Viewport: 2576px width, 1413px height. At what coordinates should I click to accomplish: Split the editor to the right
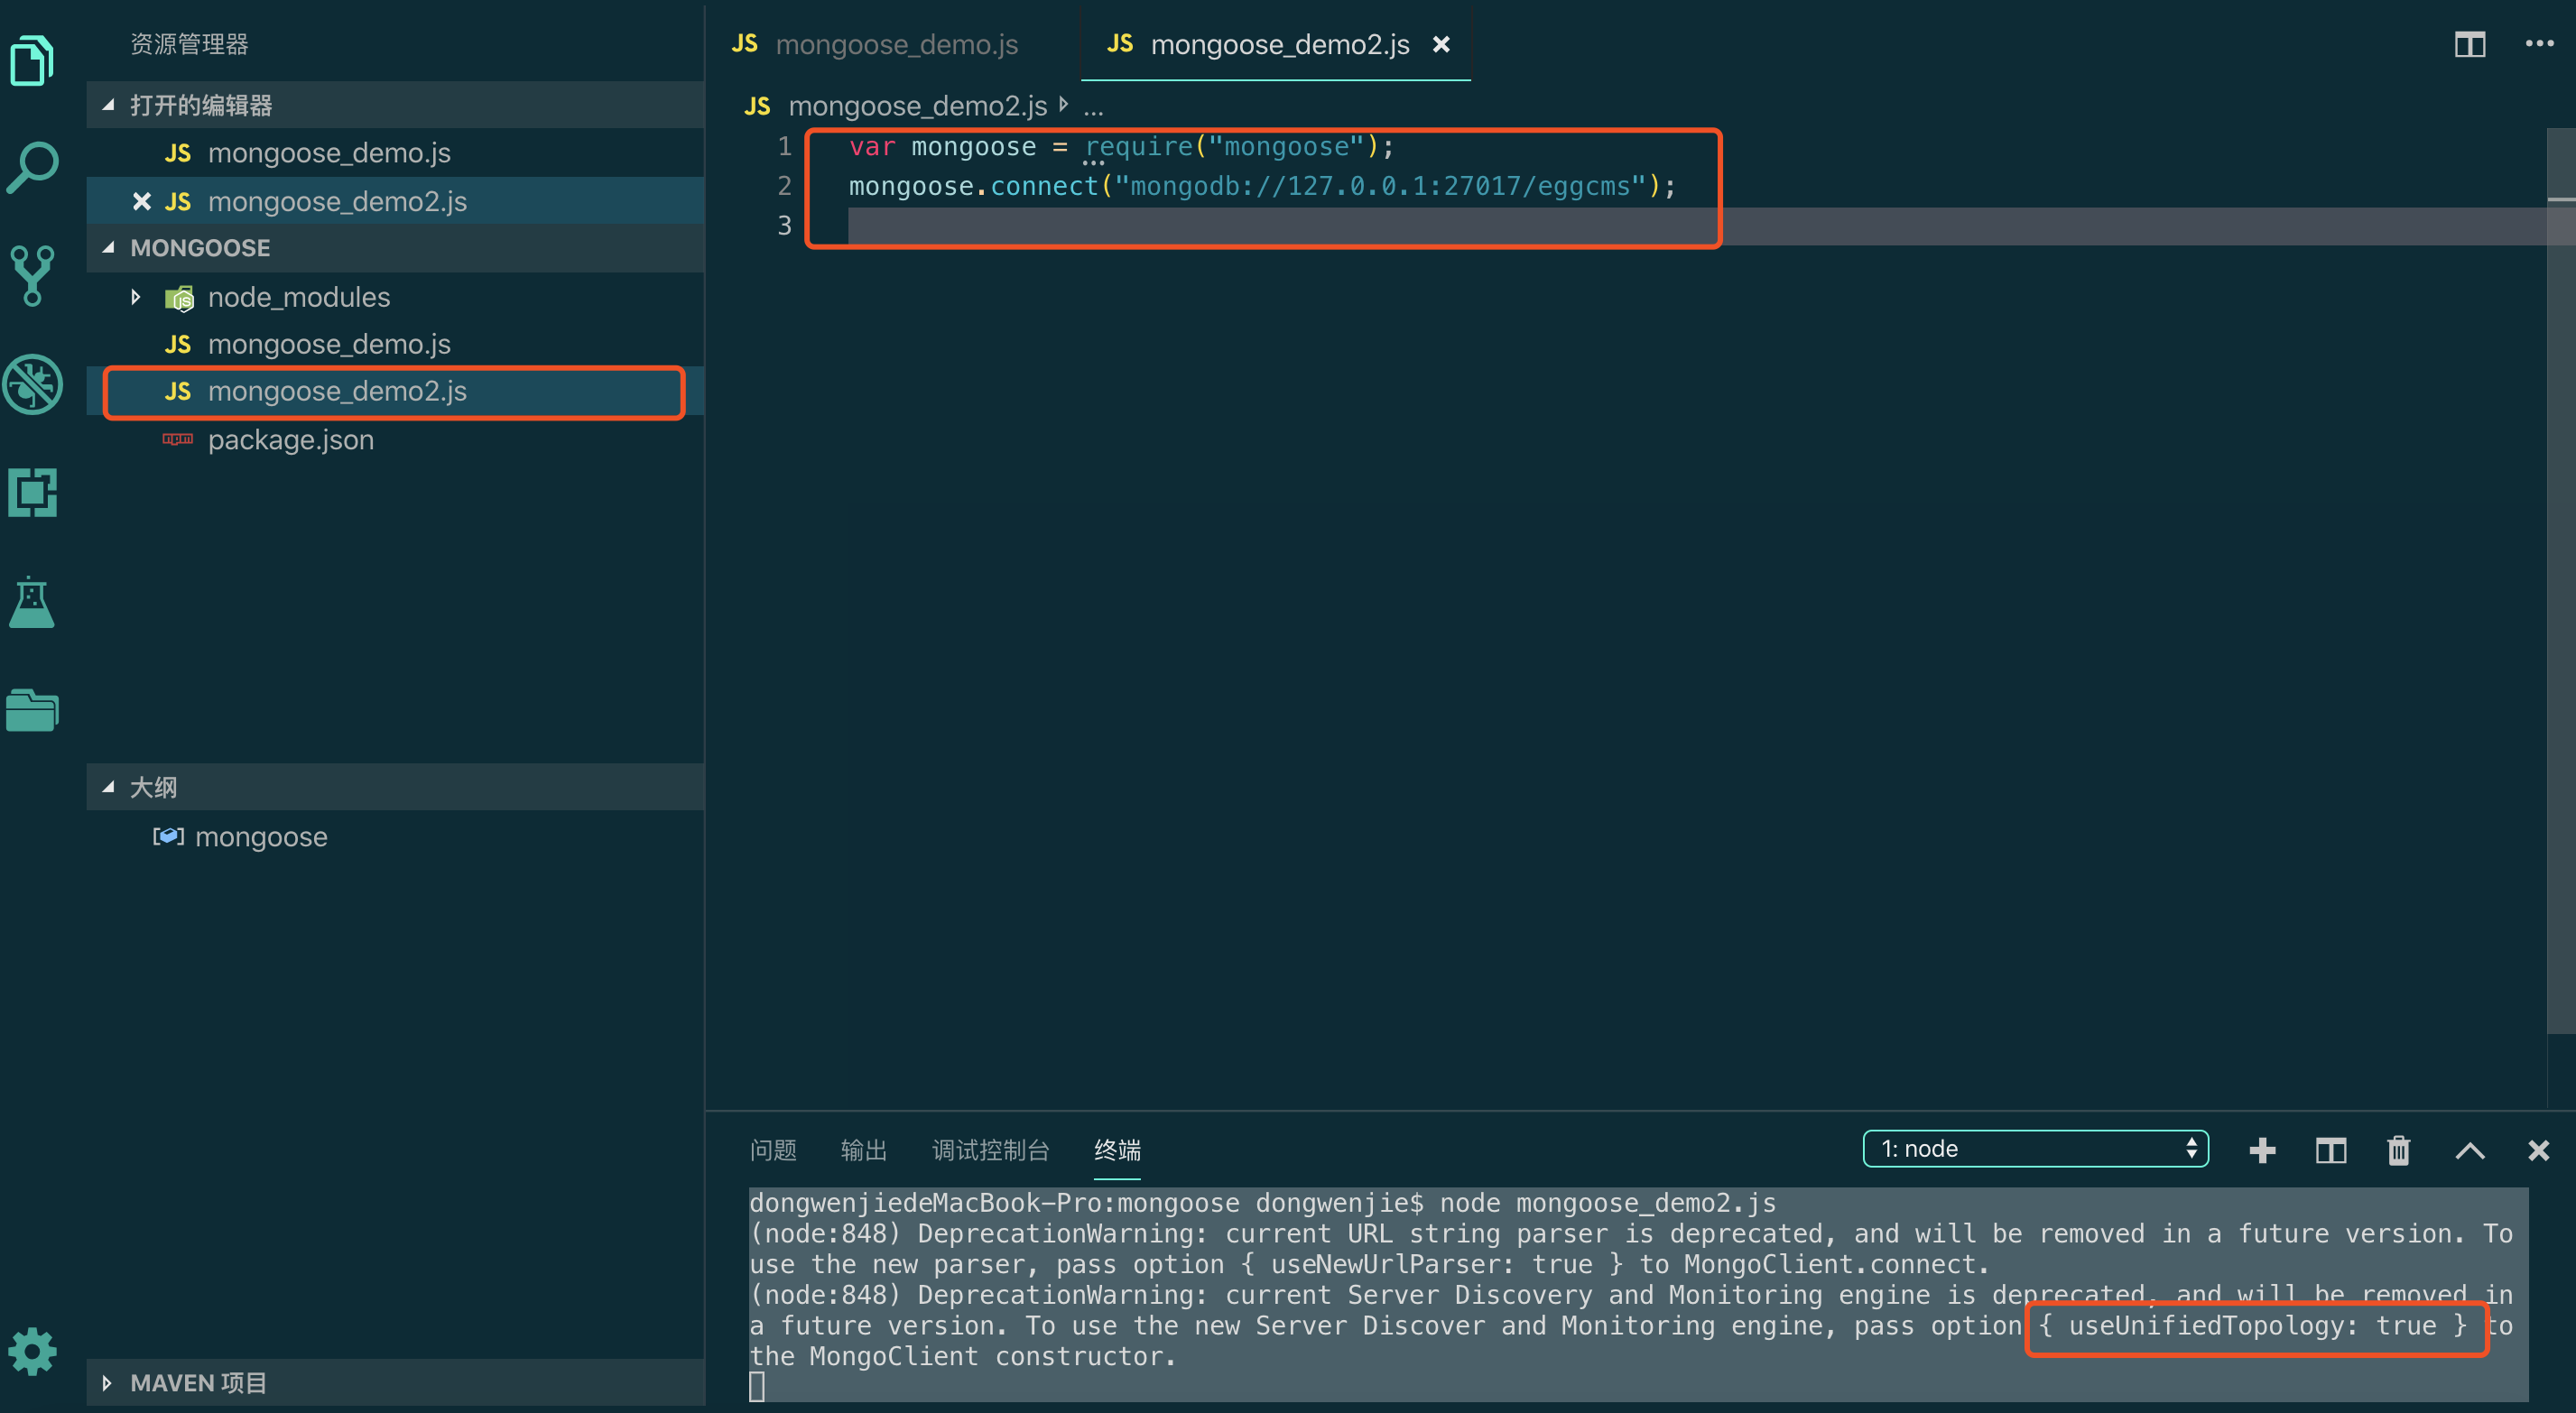[x=2469, y=44]
